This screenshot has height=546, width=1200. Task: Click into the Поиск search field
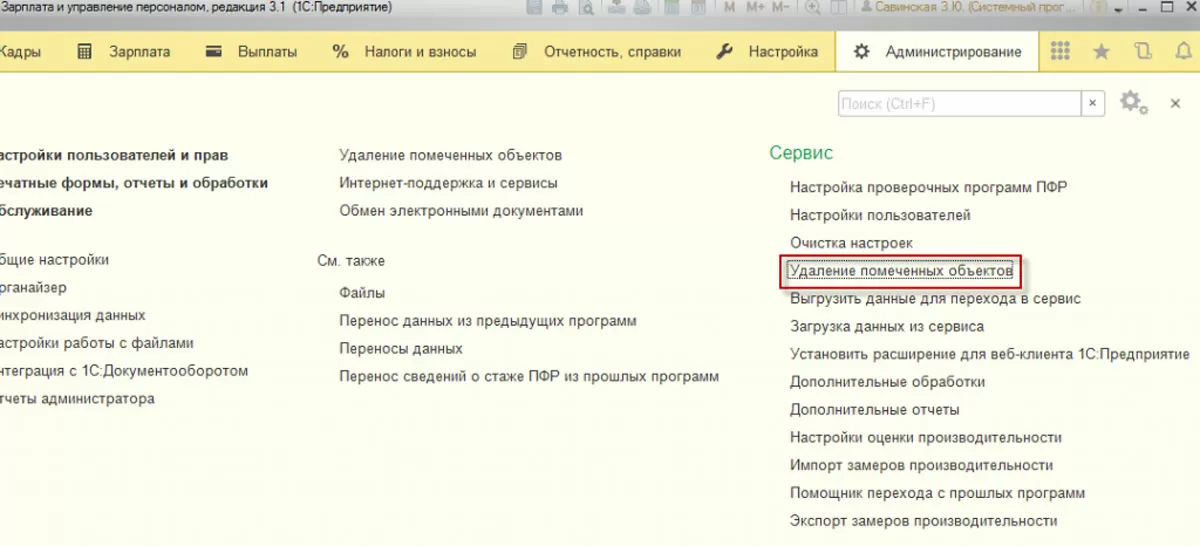pyautogui.click(x=958, y=103)
